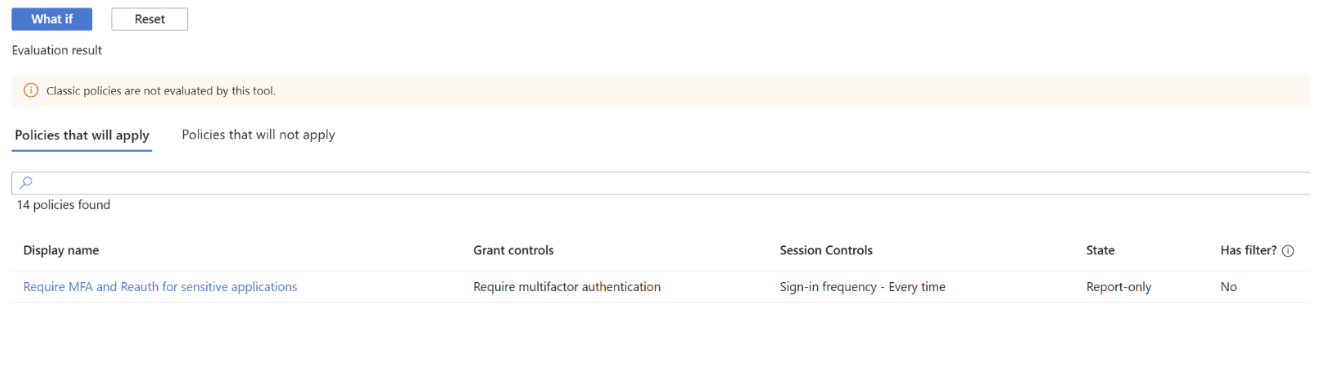
Task: Select the Require multifactor authentication cell
Action: click(567, 287)
